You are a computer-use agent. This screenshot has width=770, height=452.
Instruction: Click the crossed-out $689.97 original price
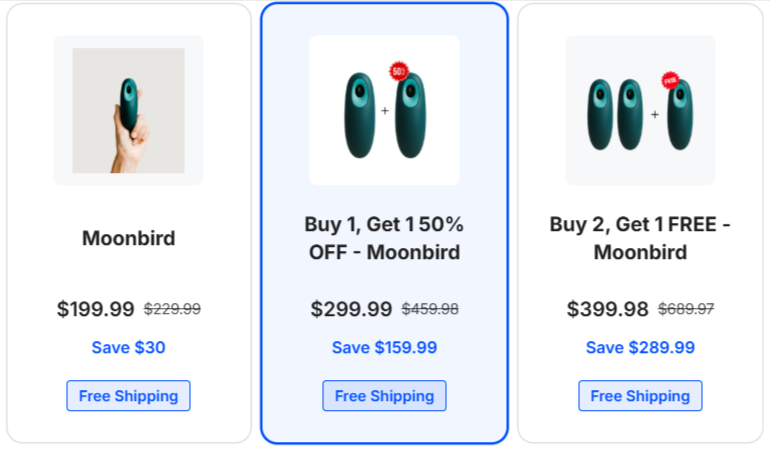pos(686,310)
